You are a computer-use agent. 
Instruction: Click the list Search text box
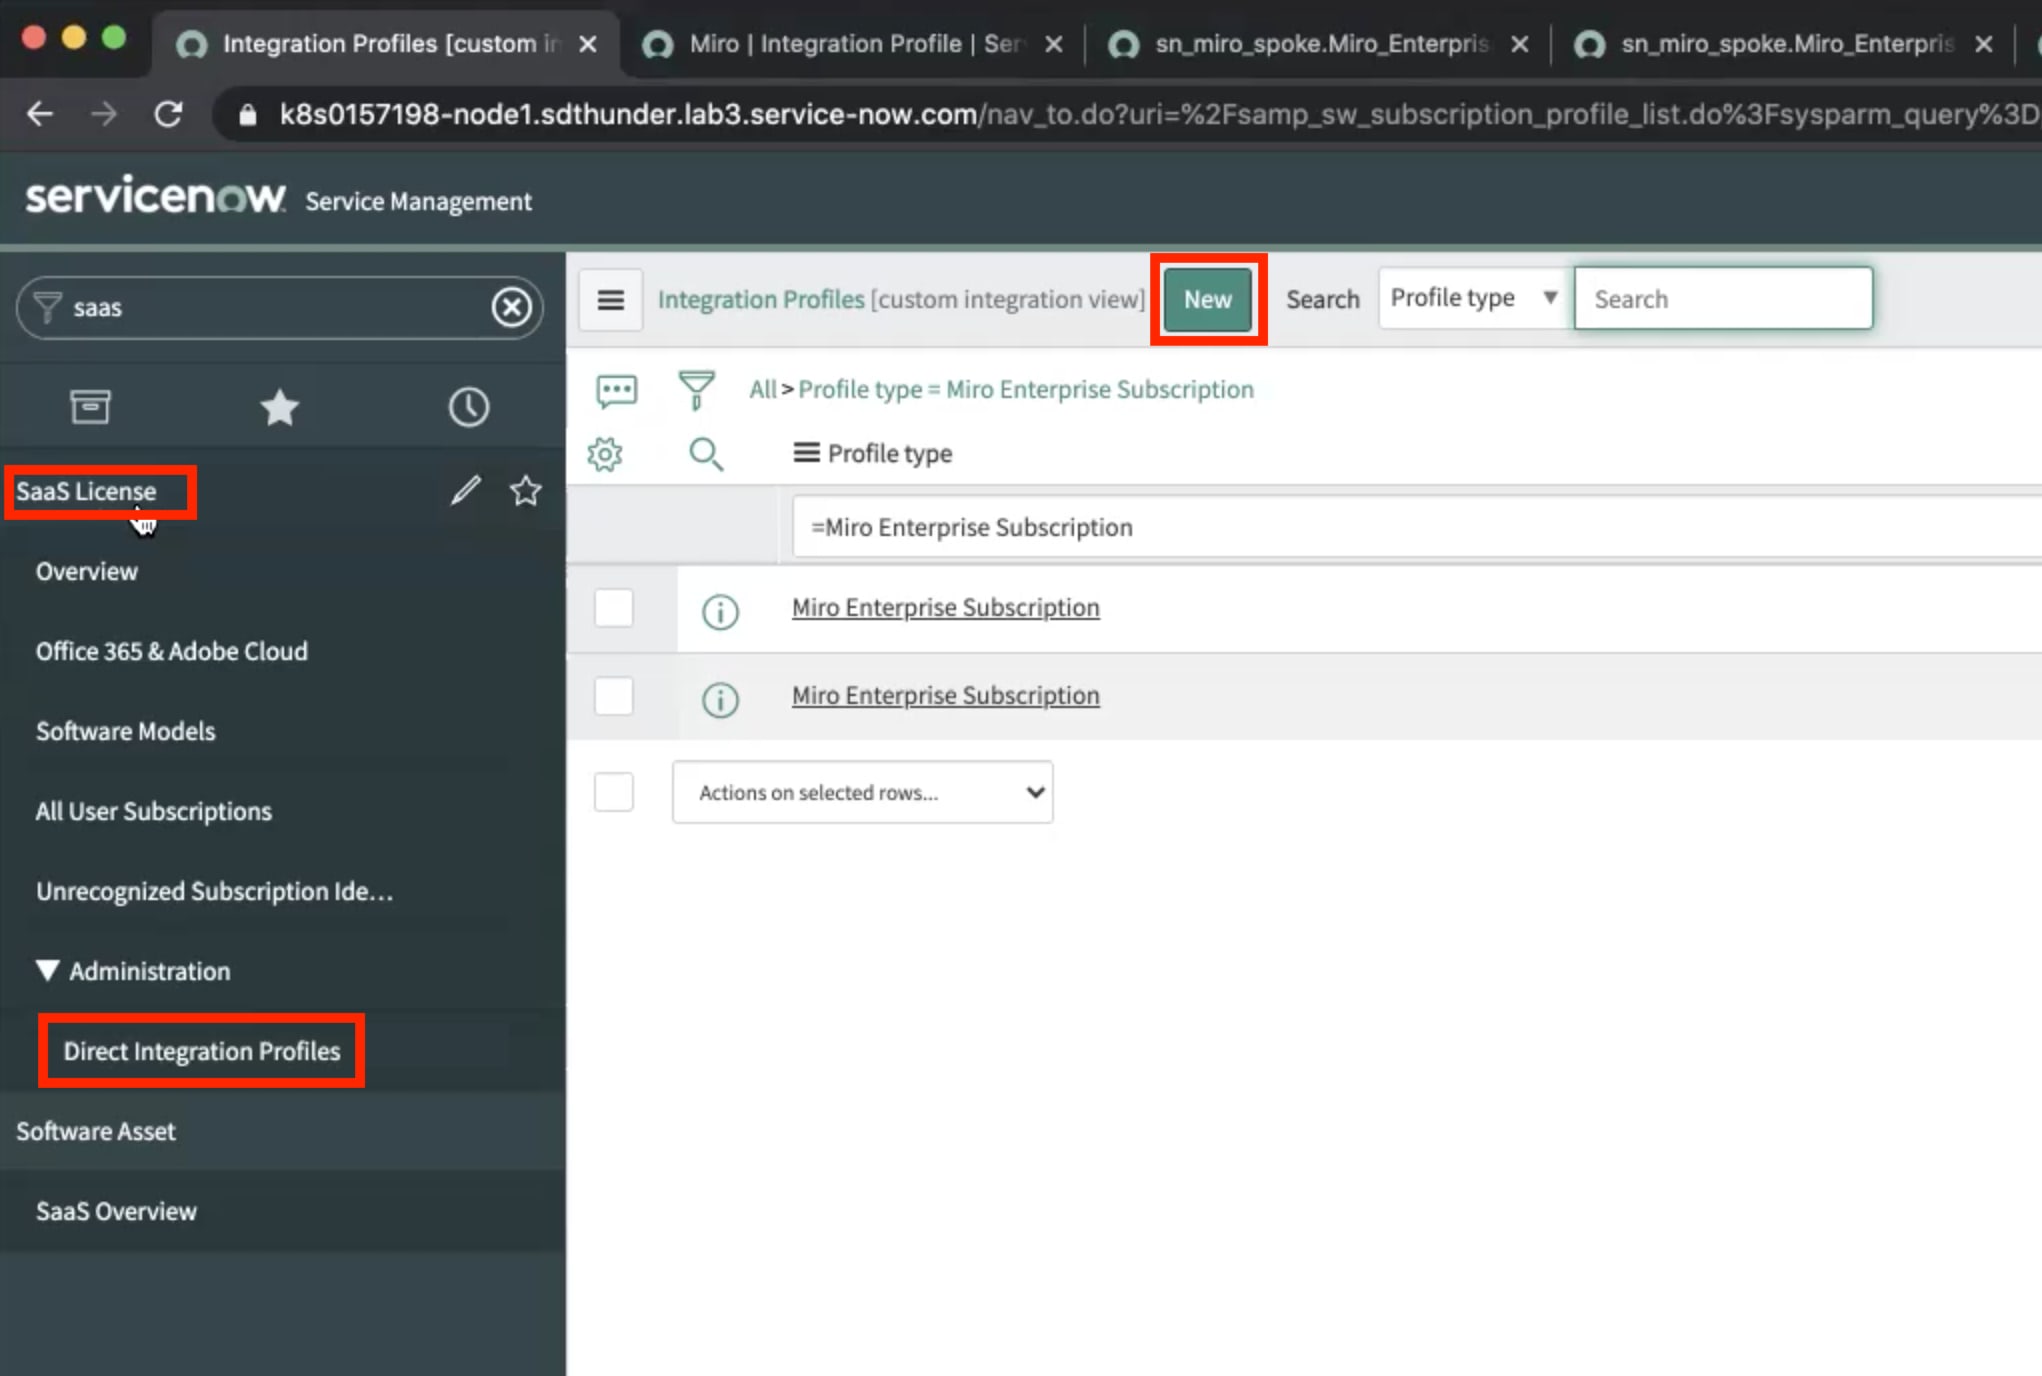[x=1723, y=299]
